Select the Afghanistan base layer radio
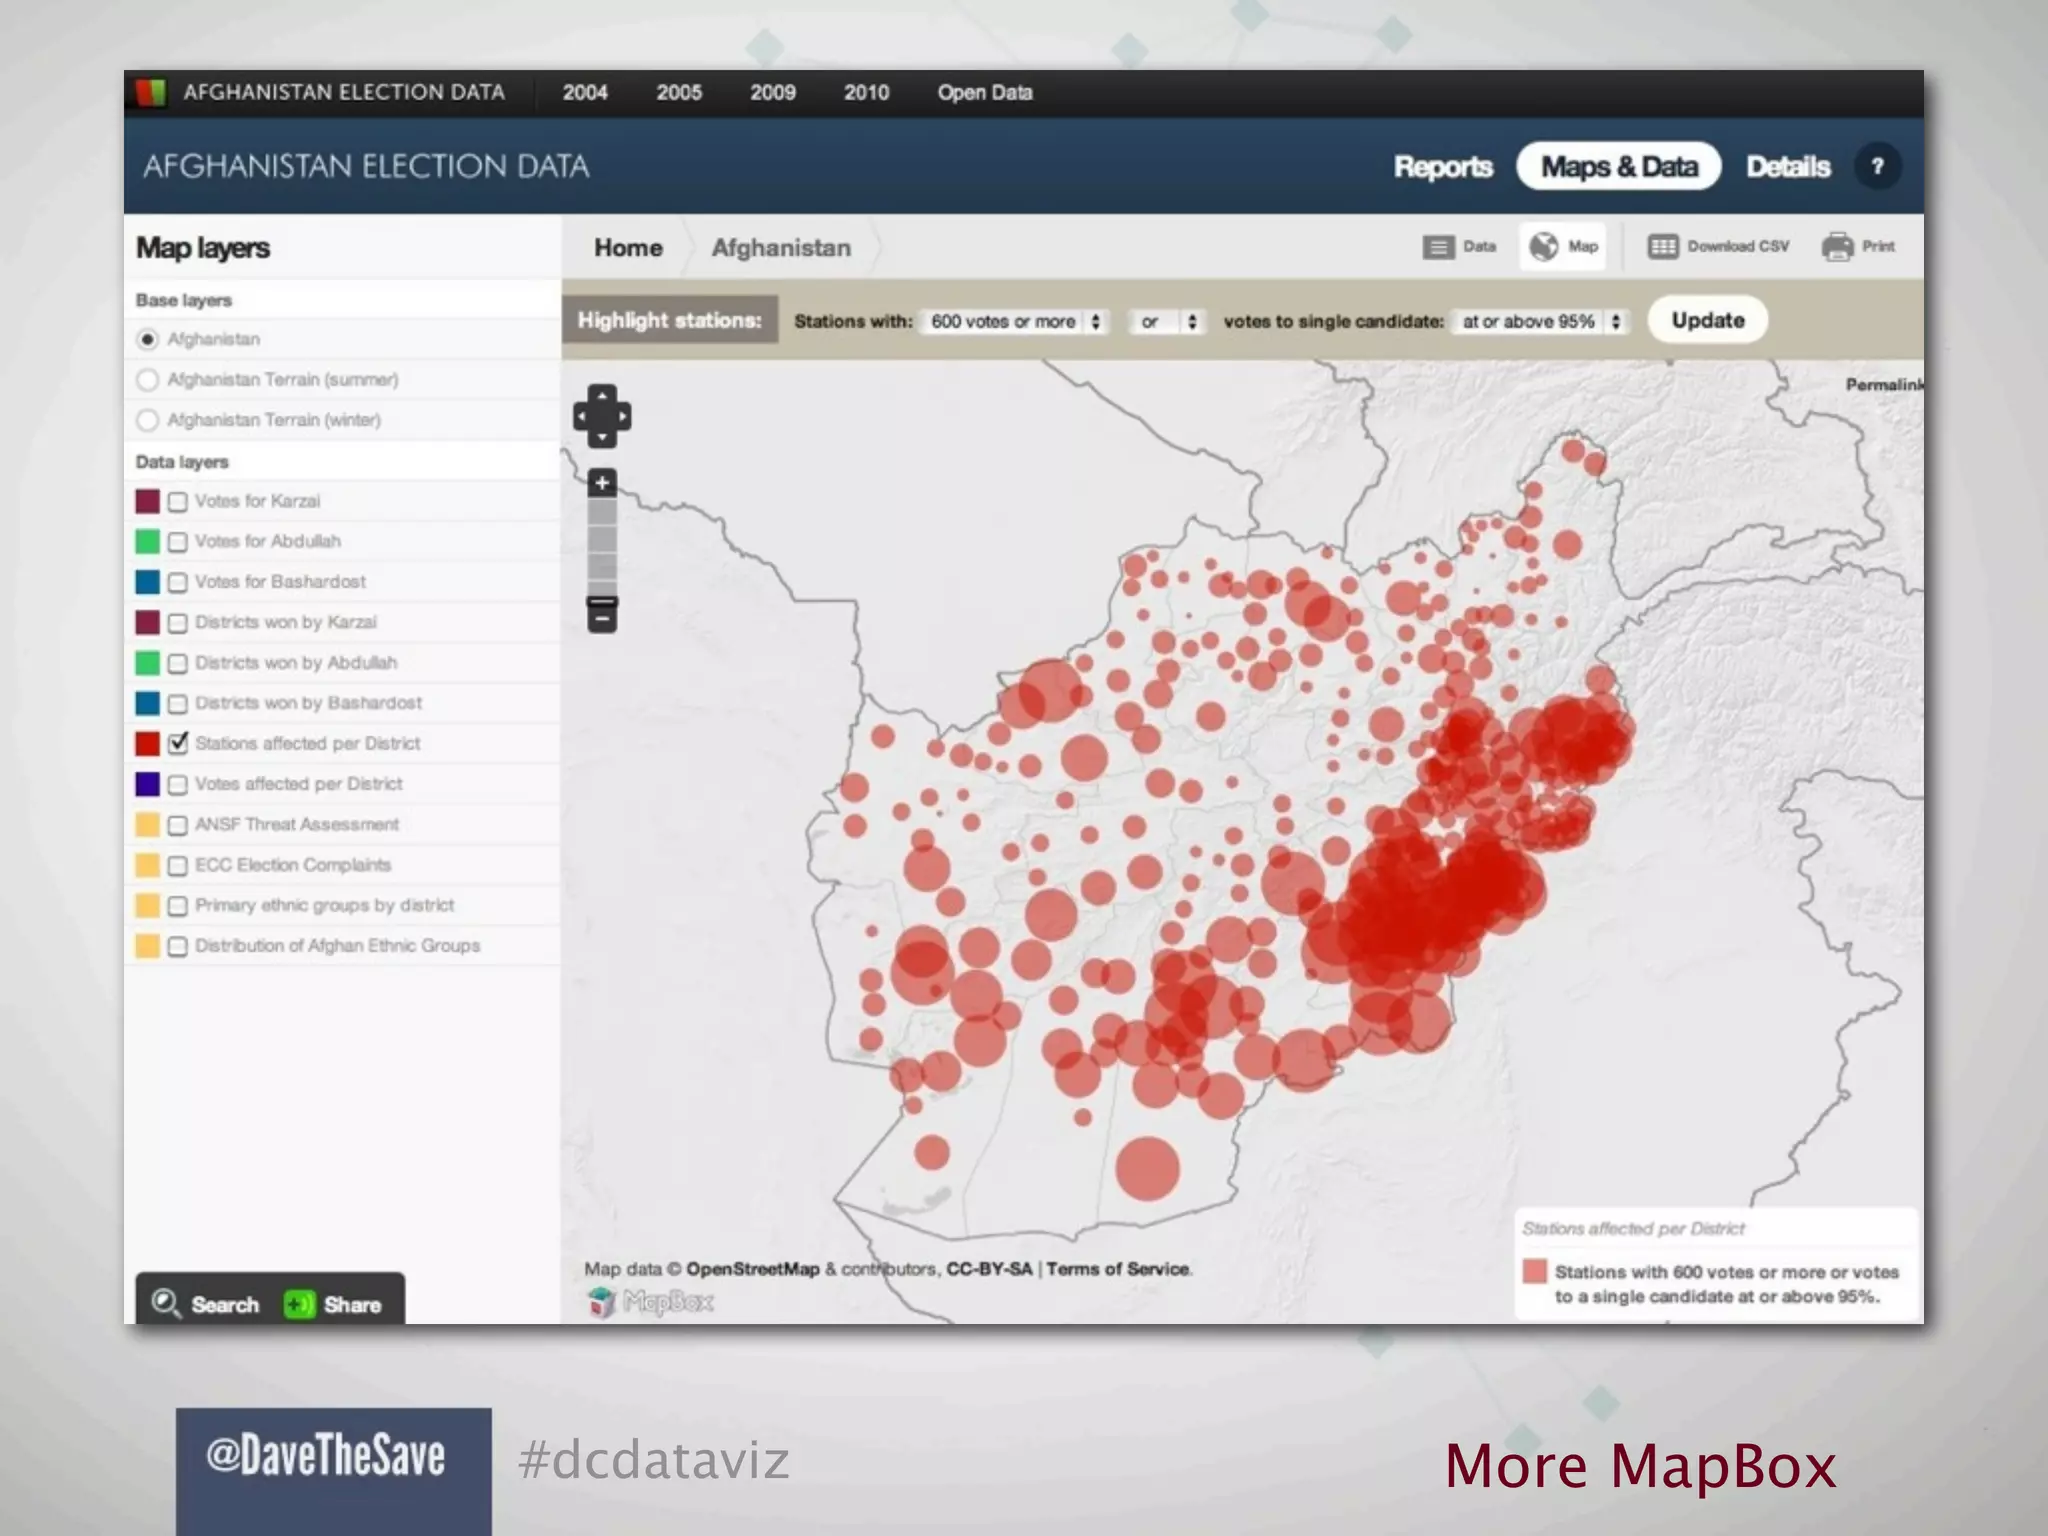Viewport: 2048px width, 1536px height. click(x=148, y=340)
